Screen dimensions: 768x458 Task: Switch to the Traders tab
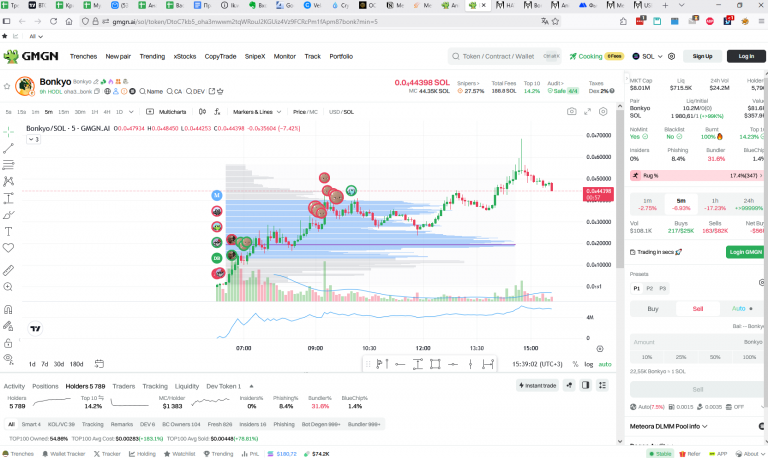(123, 386)
